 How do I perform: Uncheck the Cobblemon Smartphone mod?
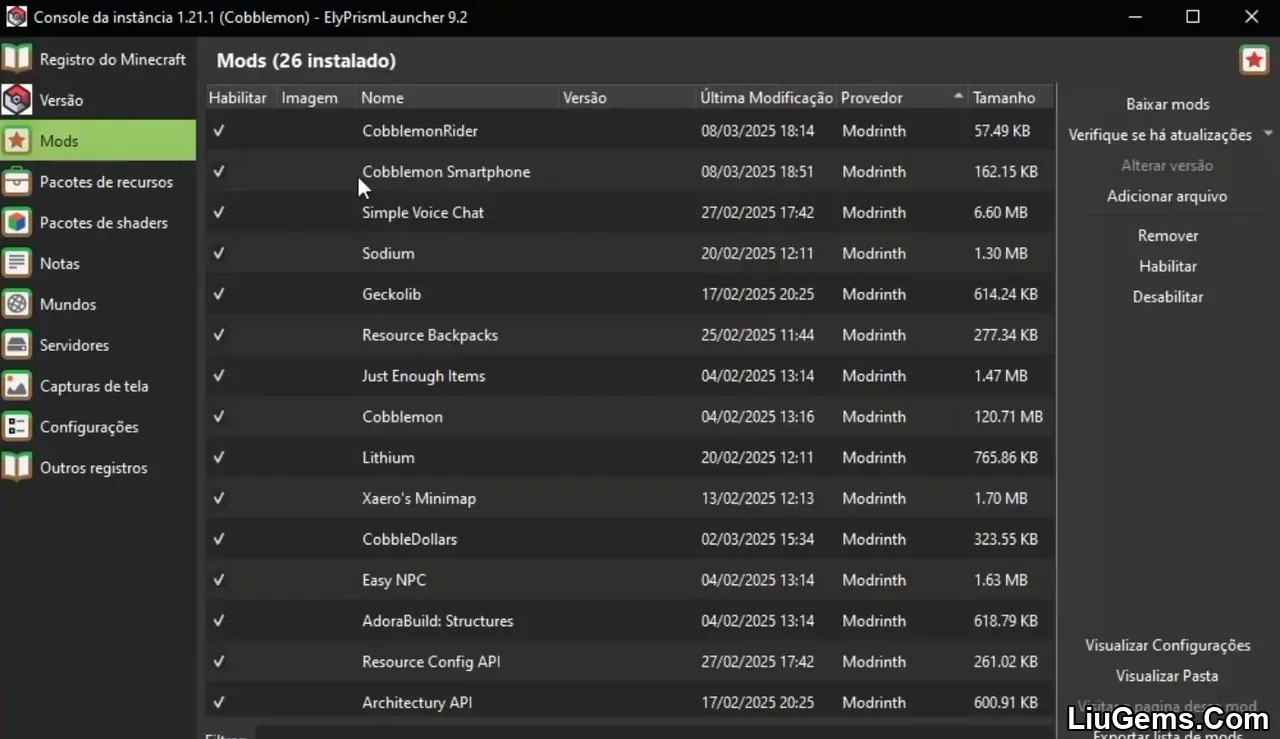[x=219, y=172]
